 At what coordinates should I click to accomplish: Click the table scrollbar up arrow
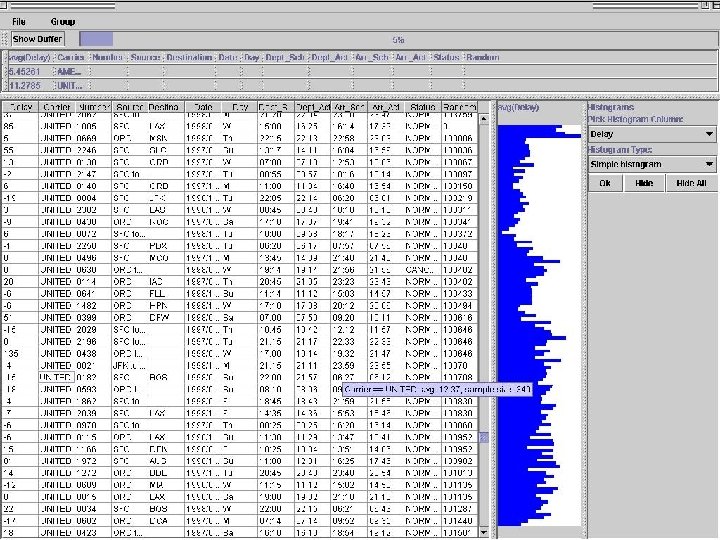click(484, 119)
